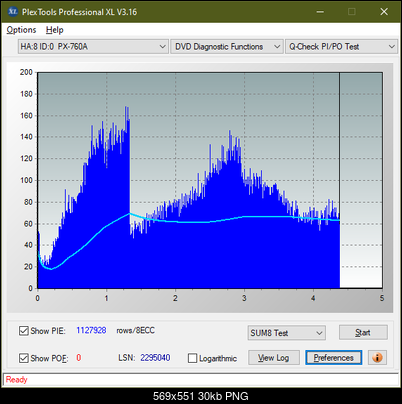Click the PlexTools XL app icon
Screen dimensions: 402x404
point(13,12)
